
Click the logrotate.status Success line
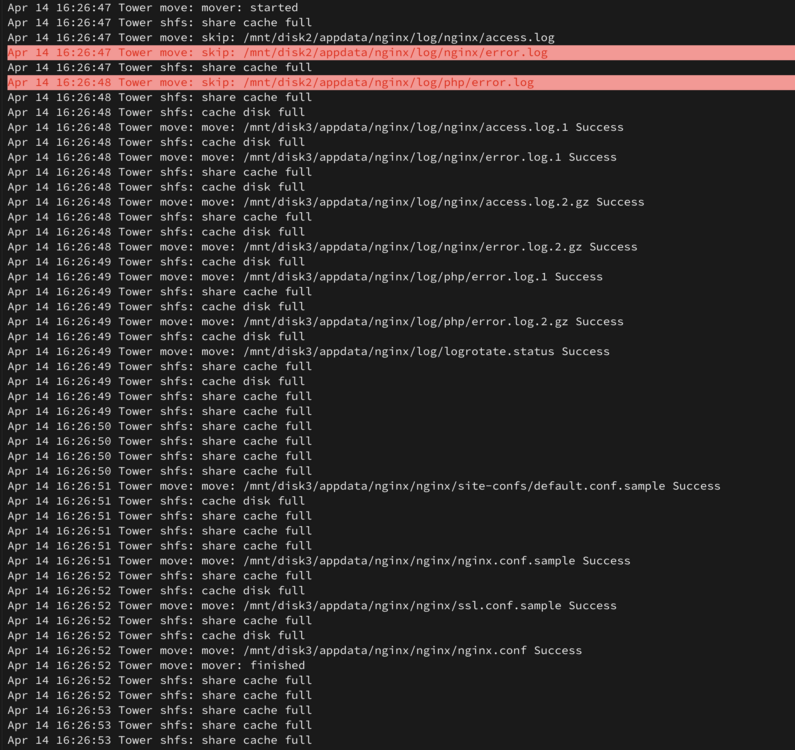(308, 351)
